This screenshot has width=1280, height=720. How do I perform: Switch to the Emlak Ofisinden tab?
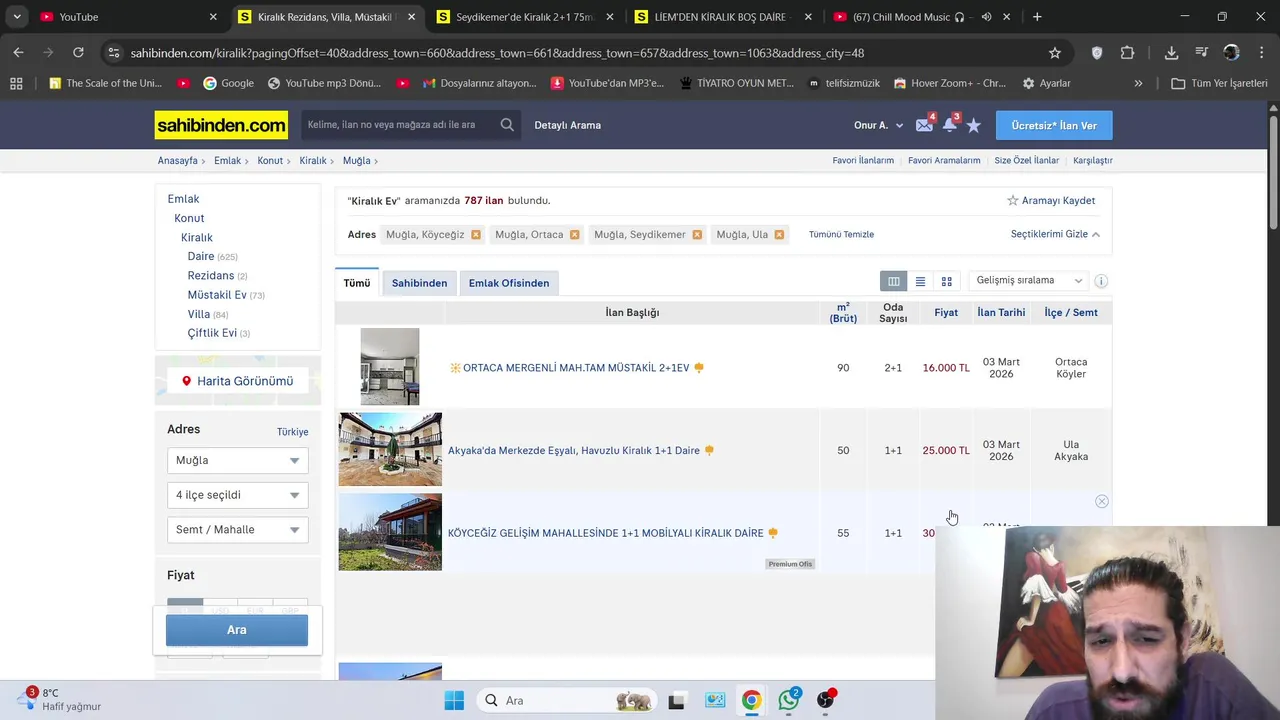[509, 283]
